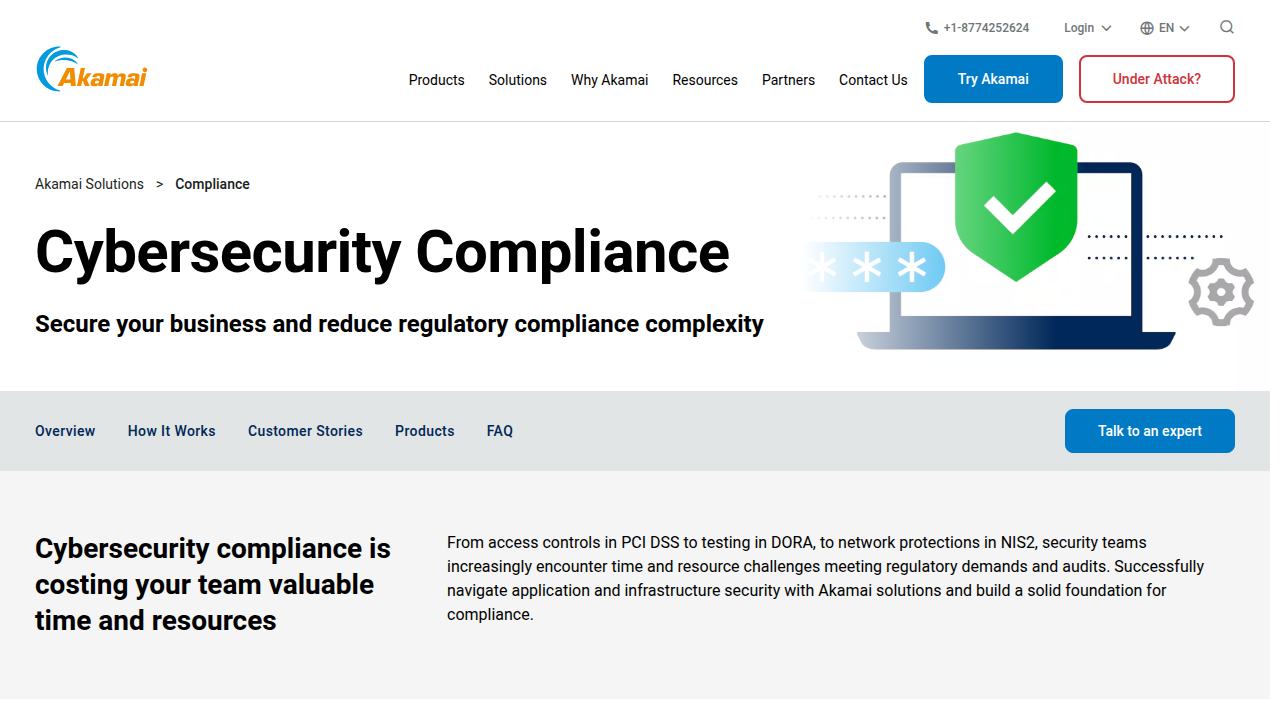The image size is (1280, 720).
Task: Open the Partners menu
Action: (788, 80)
